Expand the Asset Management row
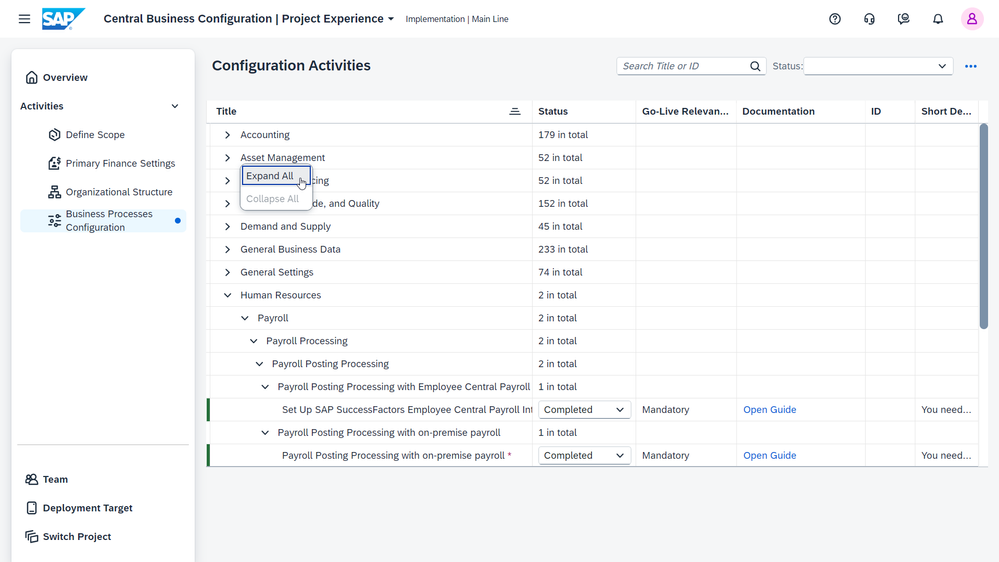 (227, 158)
